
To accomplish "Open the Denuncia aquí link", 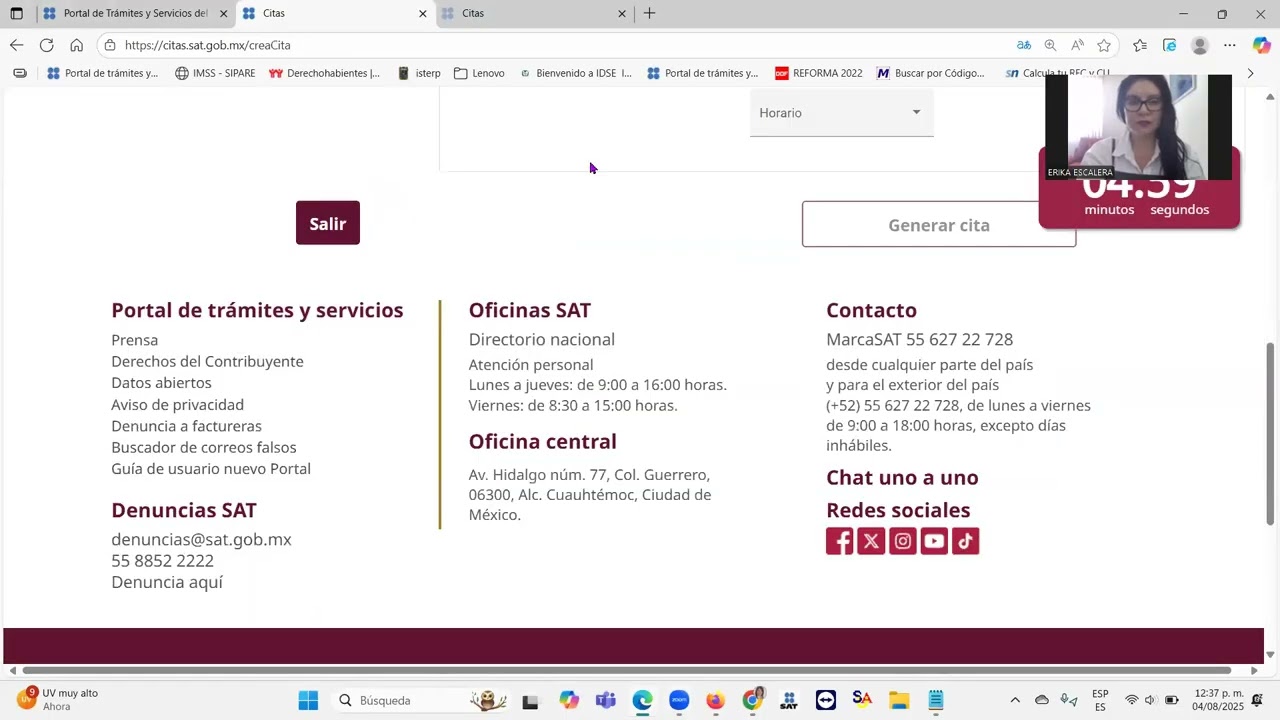I will (167, 582).
